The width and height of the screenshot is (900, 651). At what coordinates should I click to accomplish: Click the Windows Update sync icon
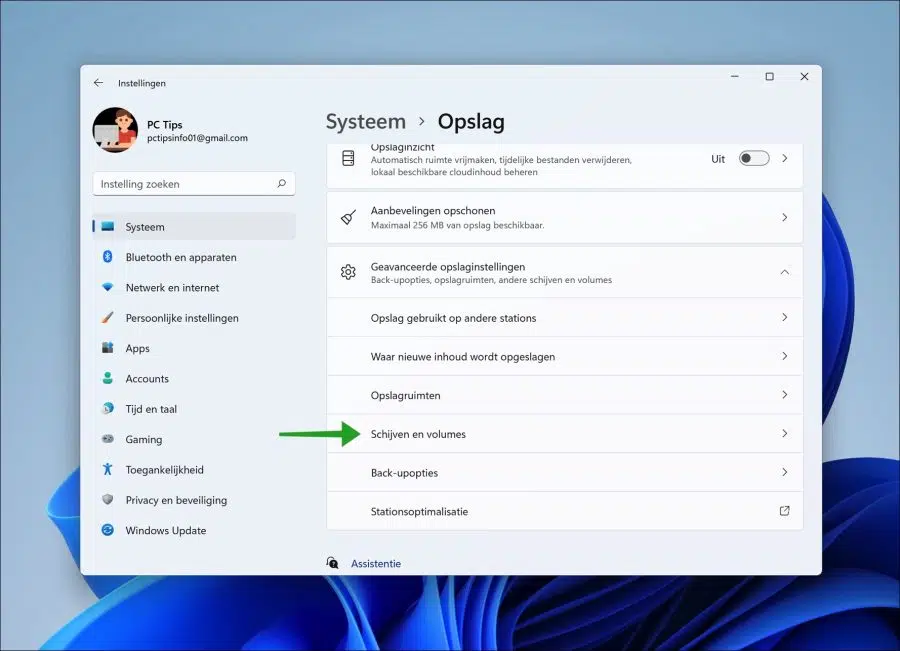tap(107, 530)
